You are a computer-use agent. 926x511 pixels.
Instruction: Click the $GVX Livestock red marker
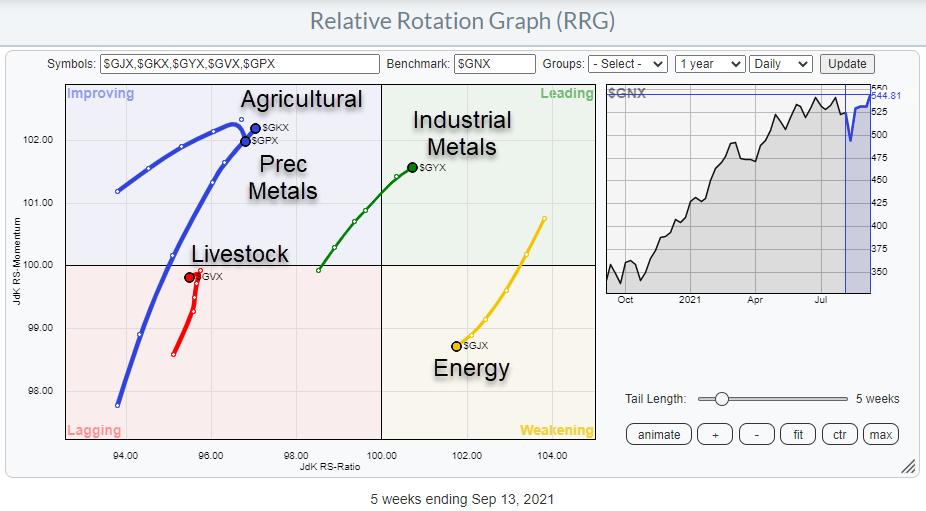[190, 277]
